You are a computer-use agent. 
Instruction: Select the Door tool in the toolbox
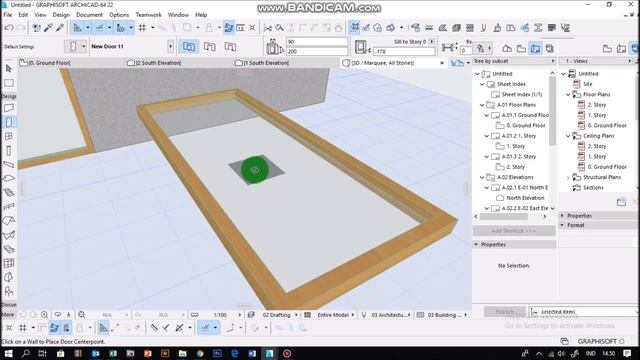(x=9, y=122)
